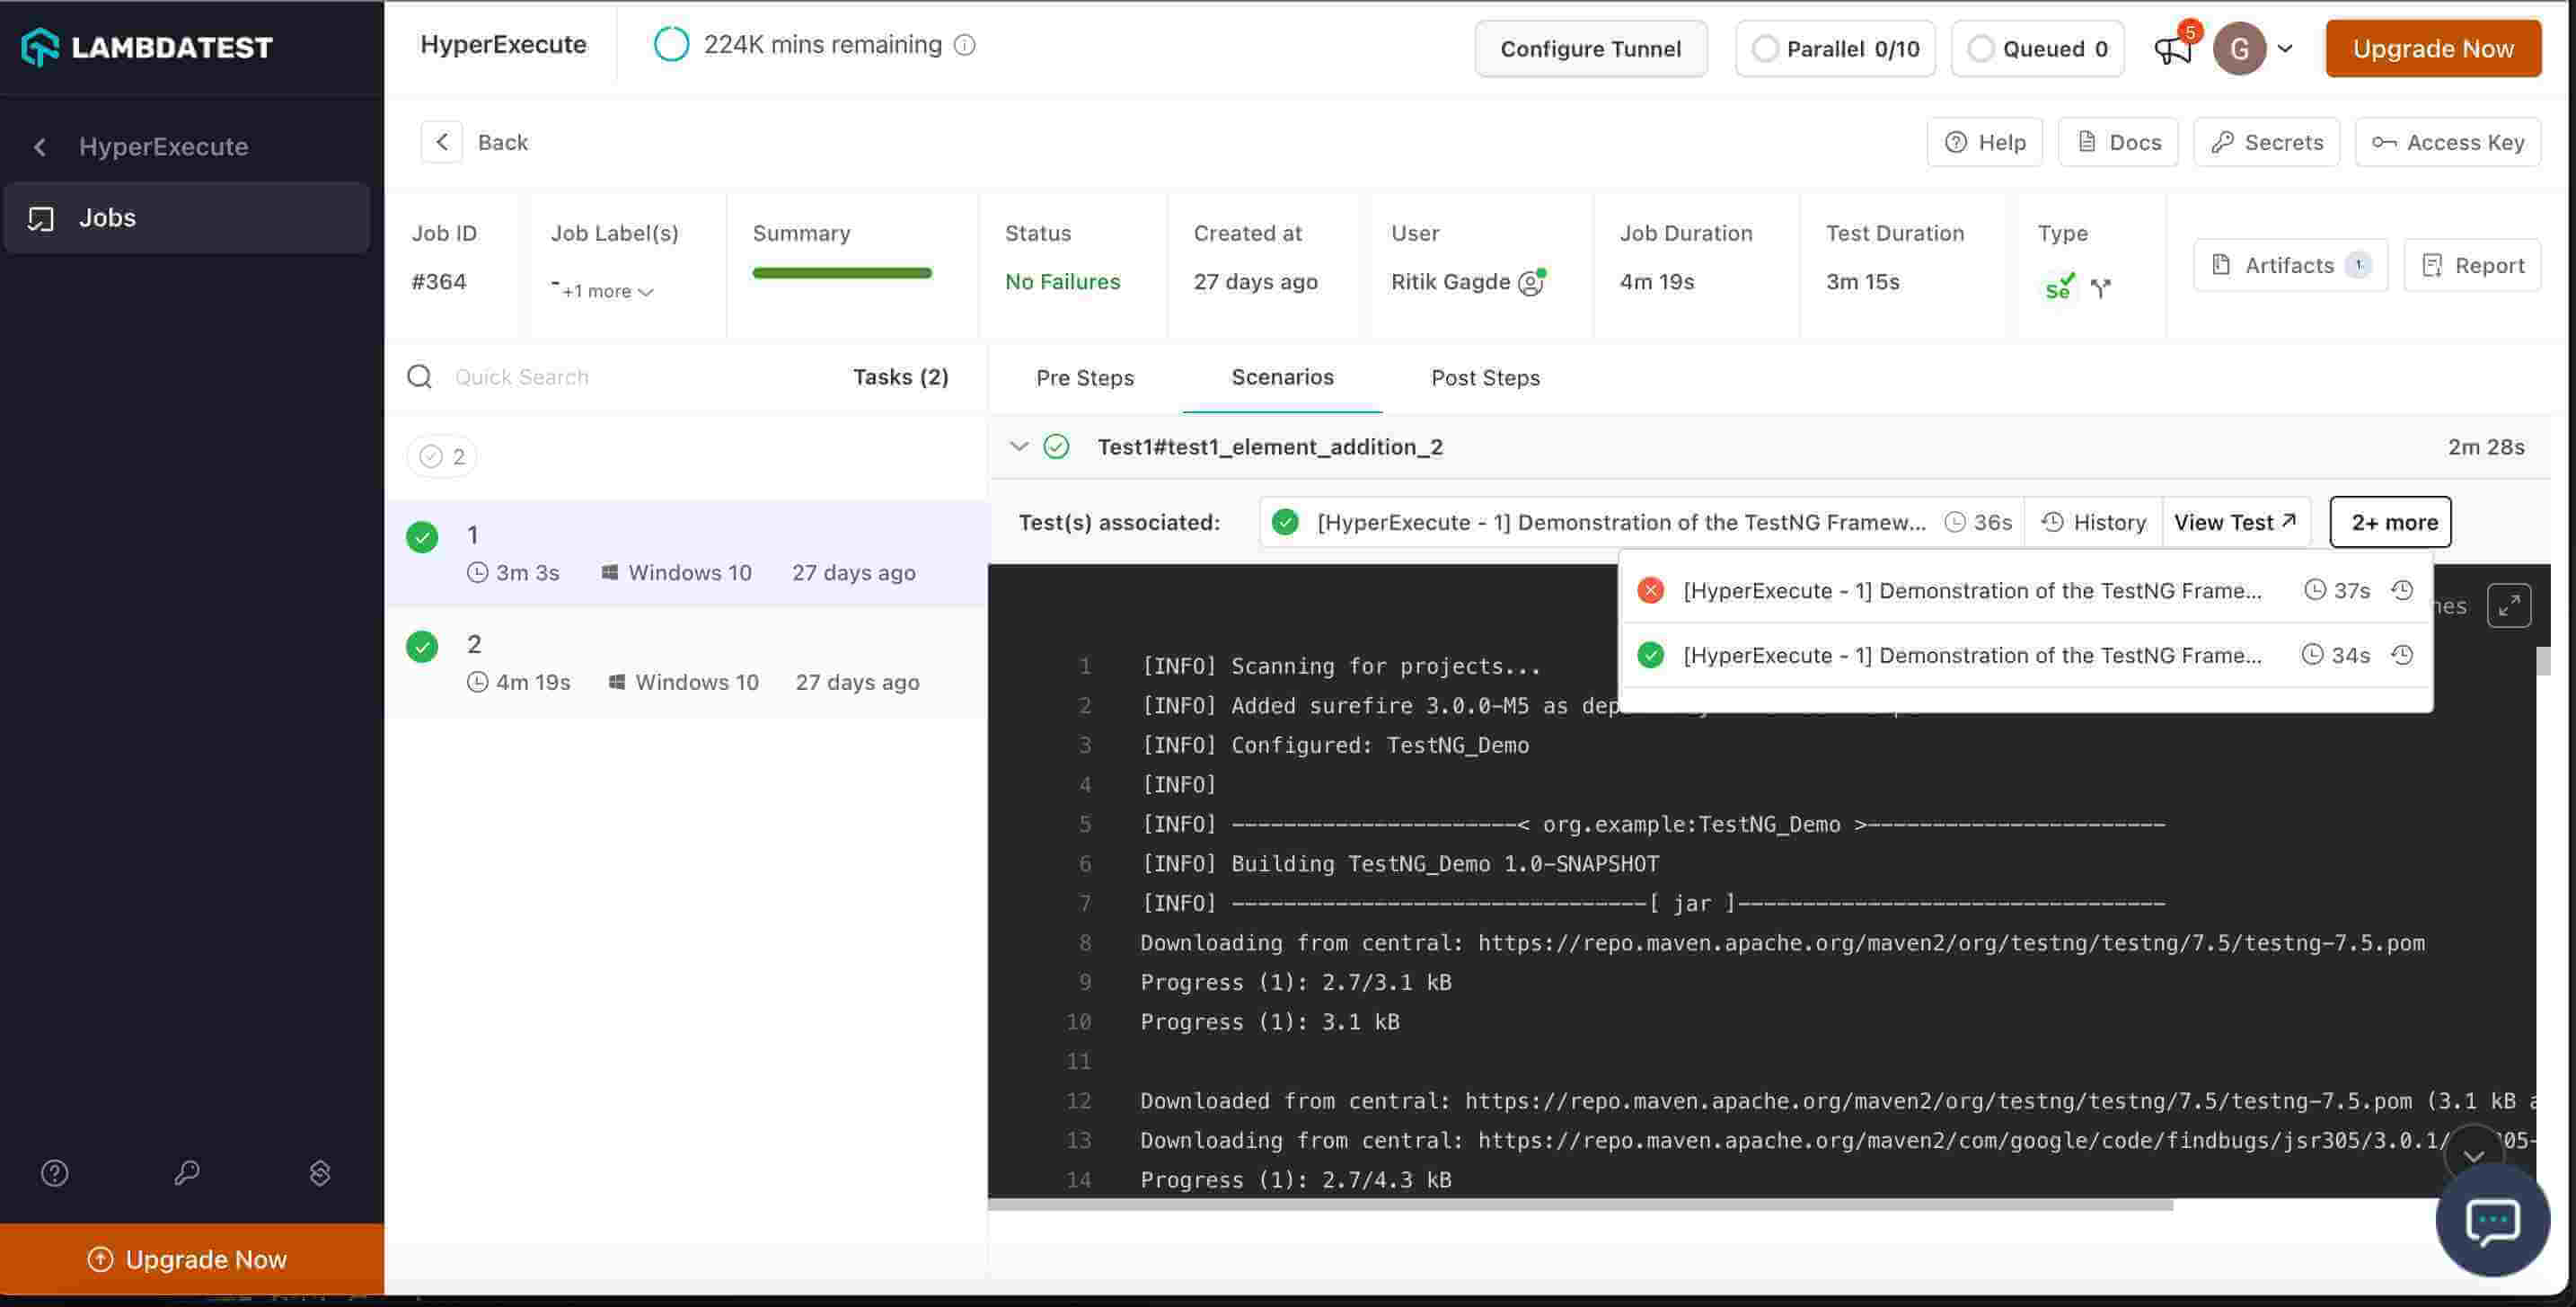Expand the +1 more job labels
Viewport: 2576px width, 1307px height.
click(x=607, y=292)
